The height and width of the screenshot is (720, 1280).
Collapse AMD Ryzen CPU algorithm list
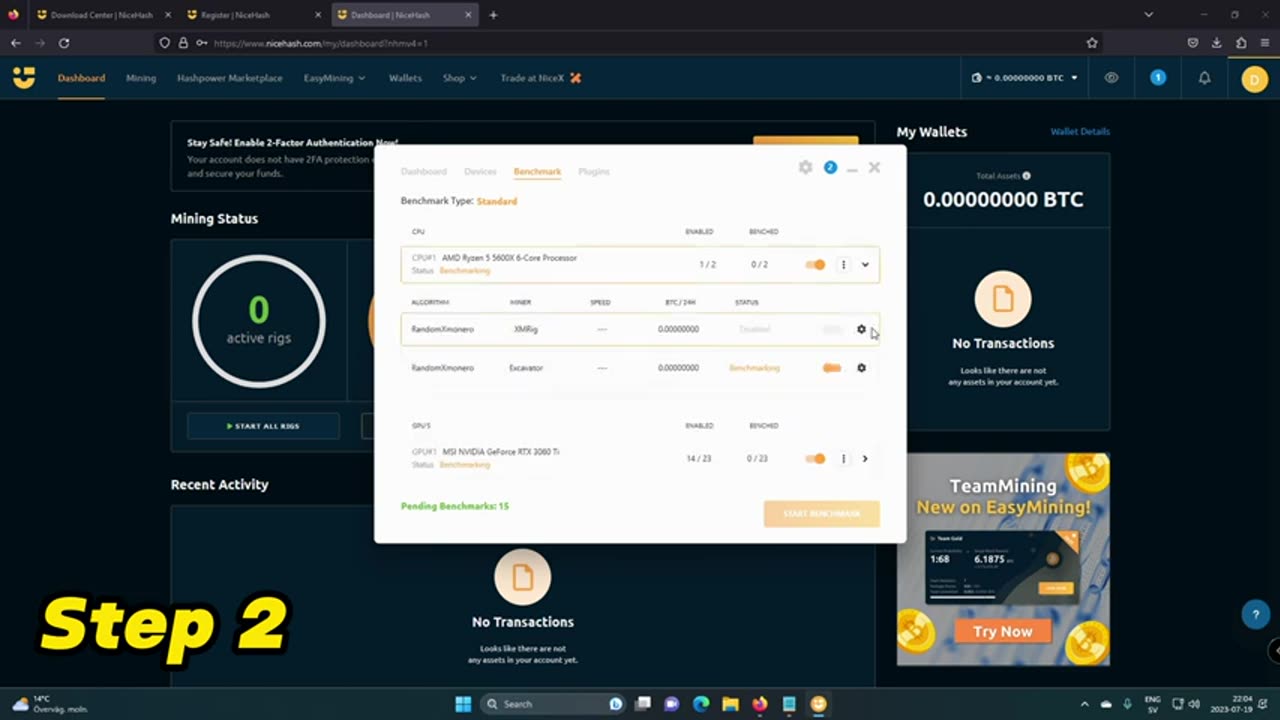click(865, 265)
